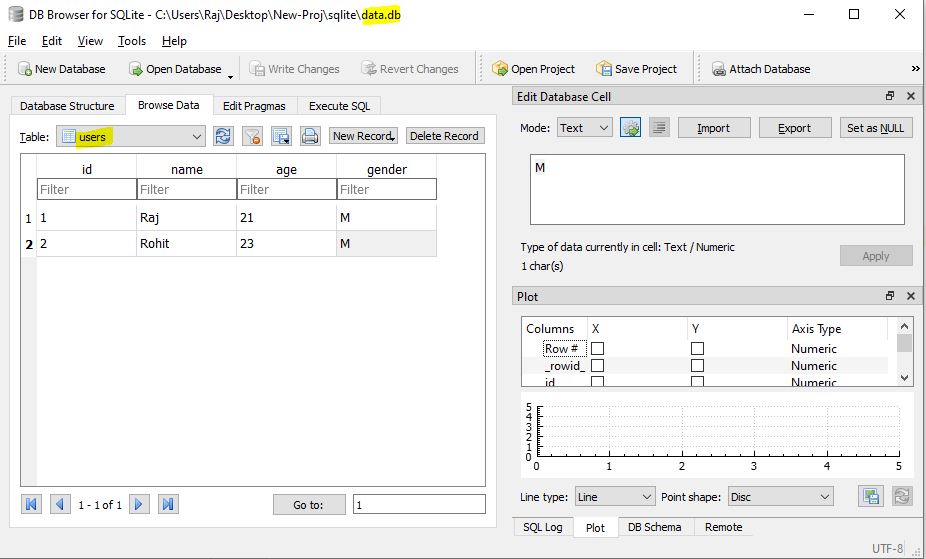
Task: Refresh plot icon button
Action: point(902,496)
